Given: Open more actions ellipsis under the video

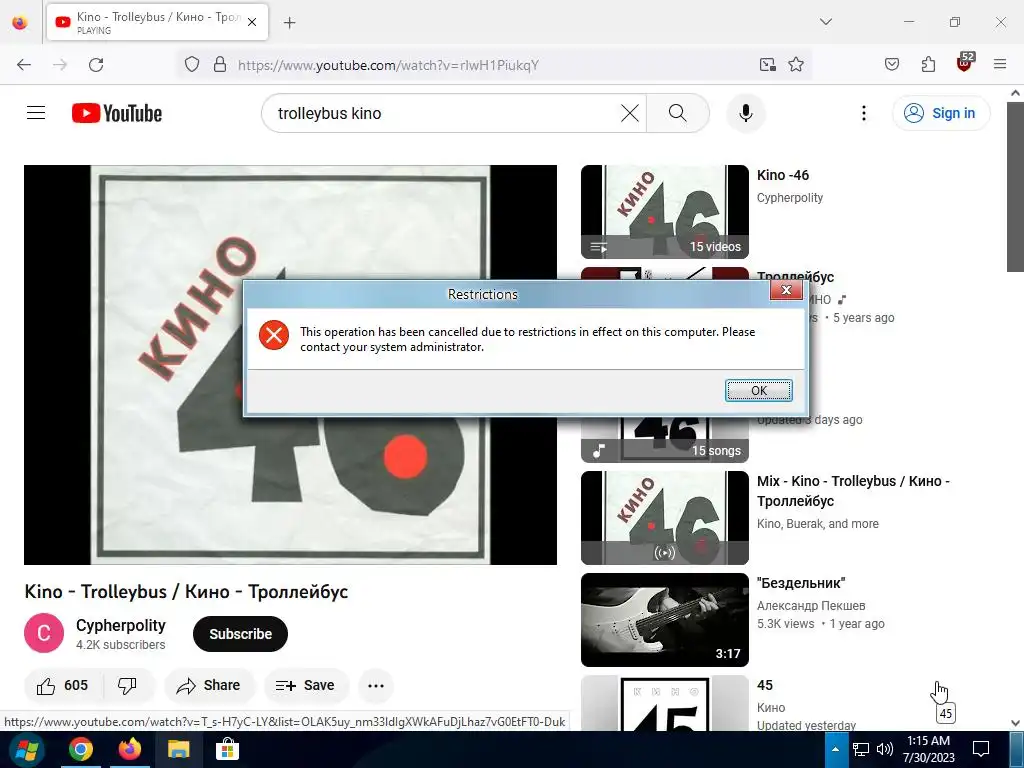Looking at the screenshot, I should (x=376, y=686).
